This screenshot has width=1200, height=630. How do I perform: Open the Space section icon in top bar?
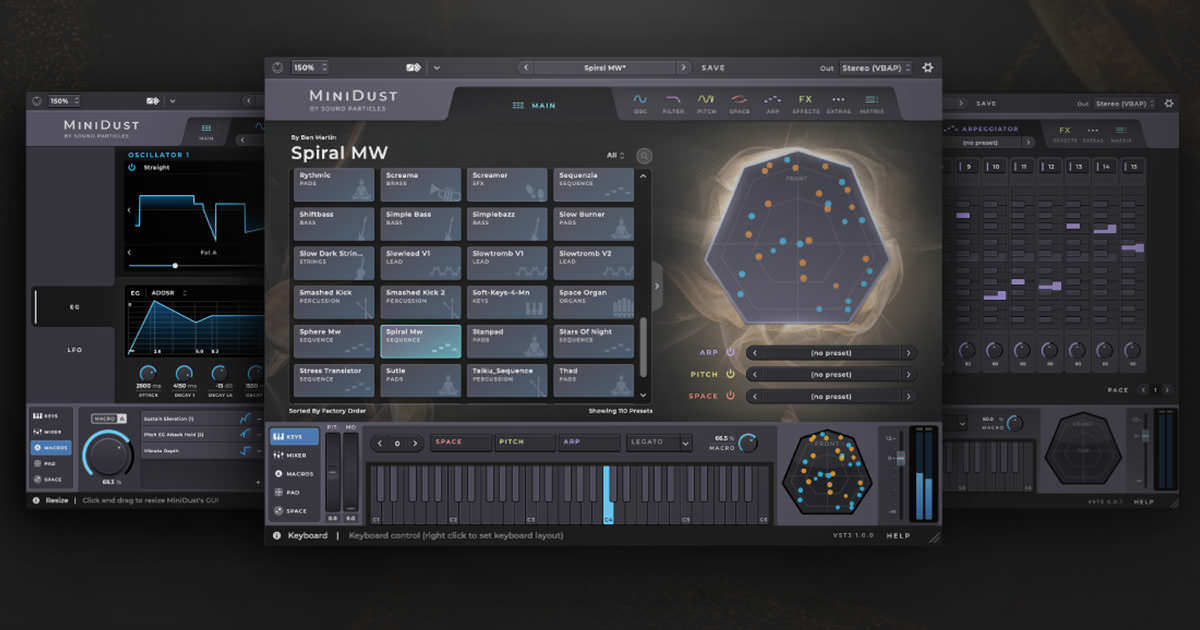pyautogui.click(x=739, y=103)
